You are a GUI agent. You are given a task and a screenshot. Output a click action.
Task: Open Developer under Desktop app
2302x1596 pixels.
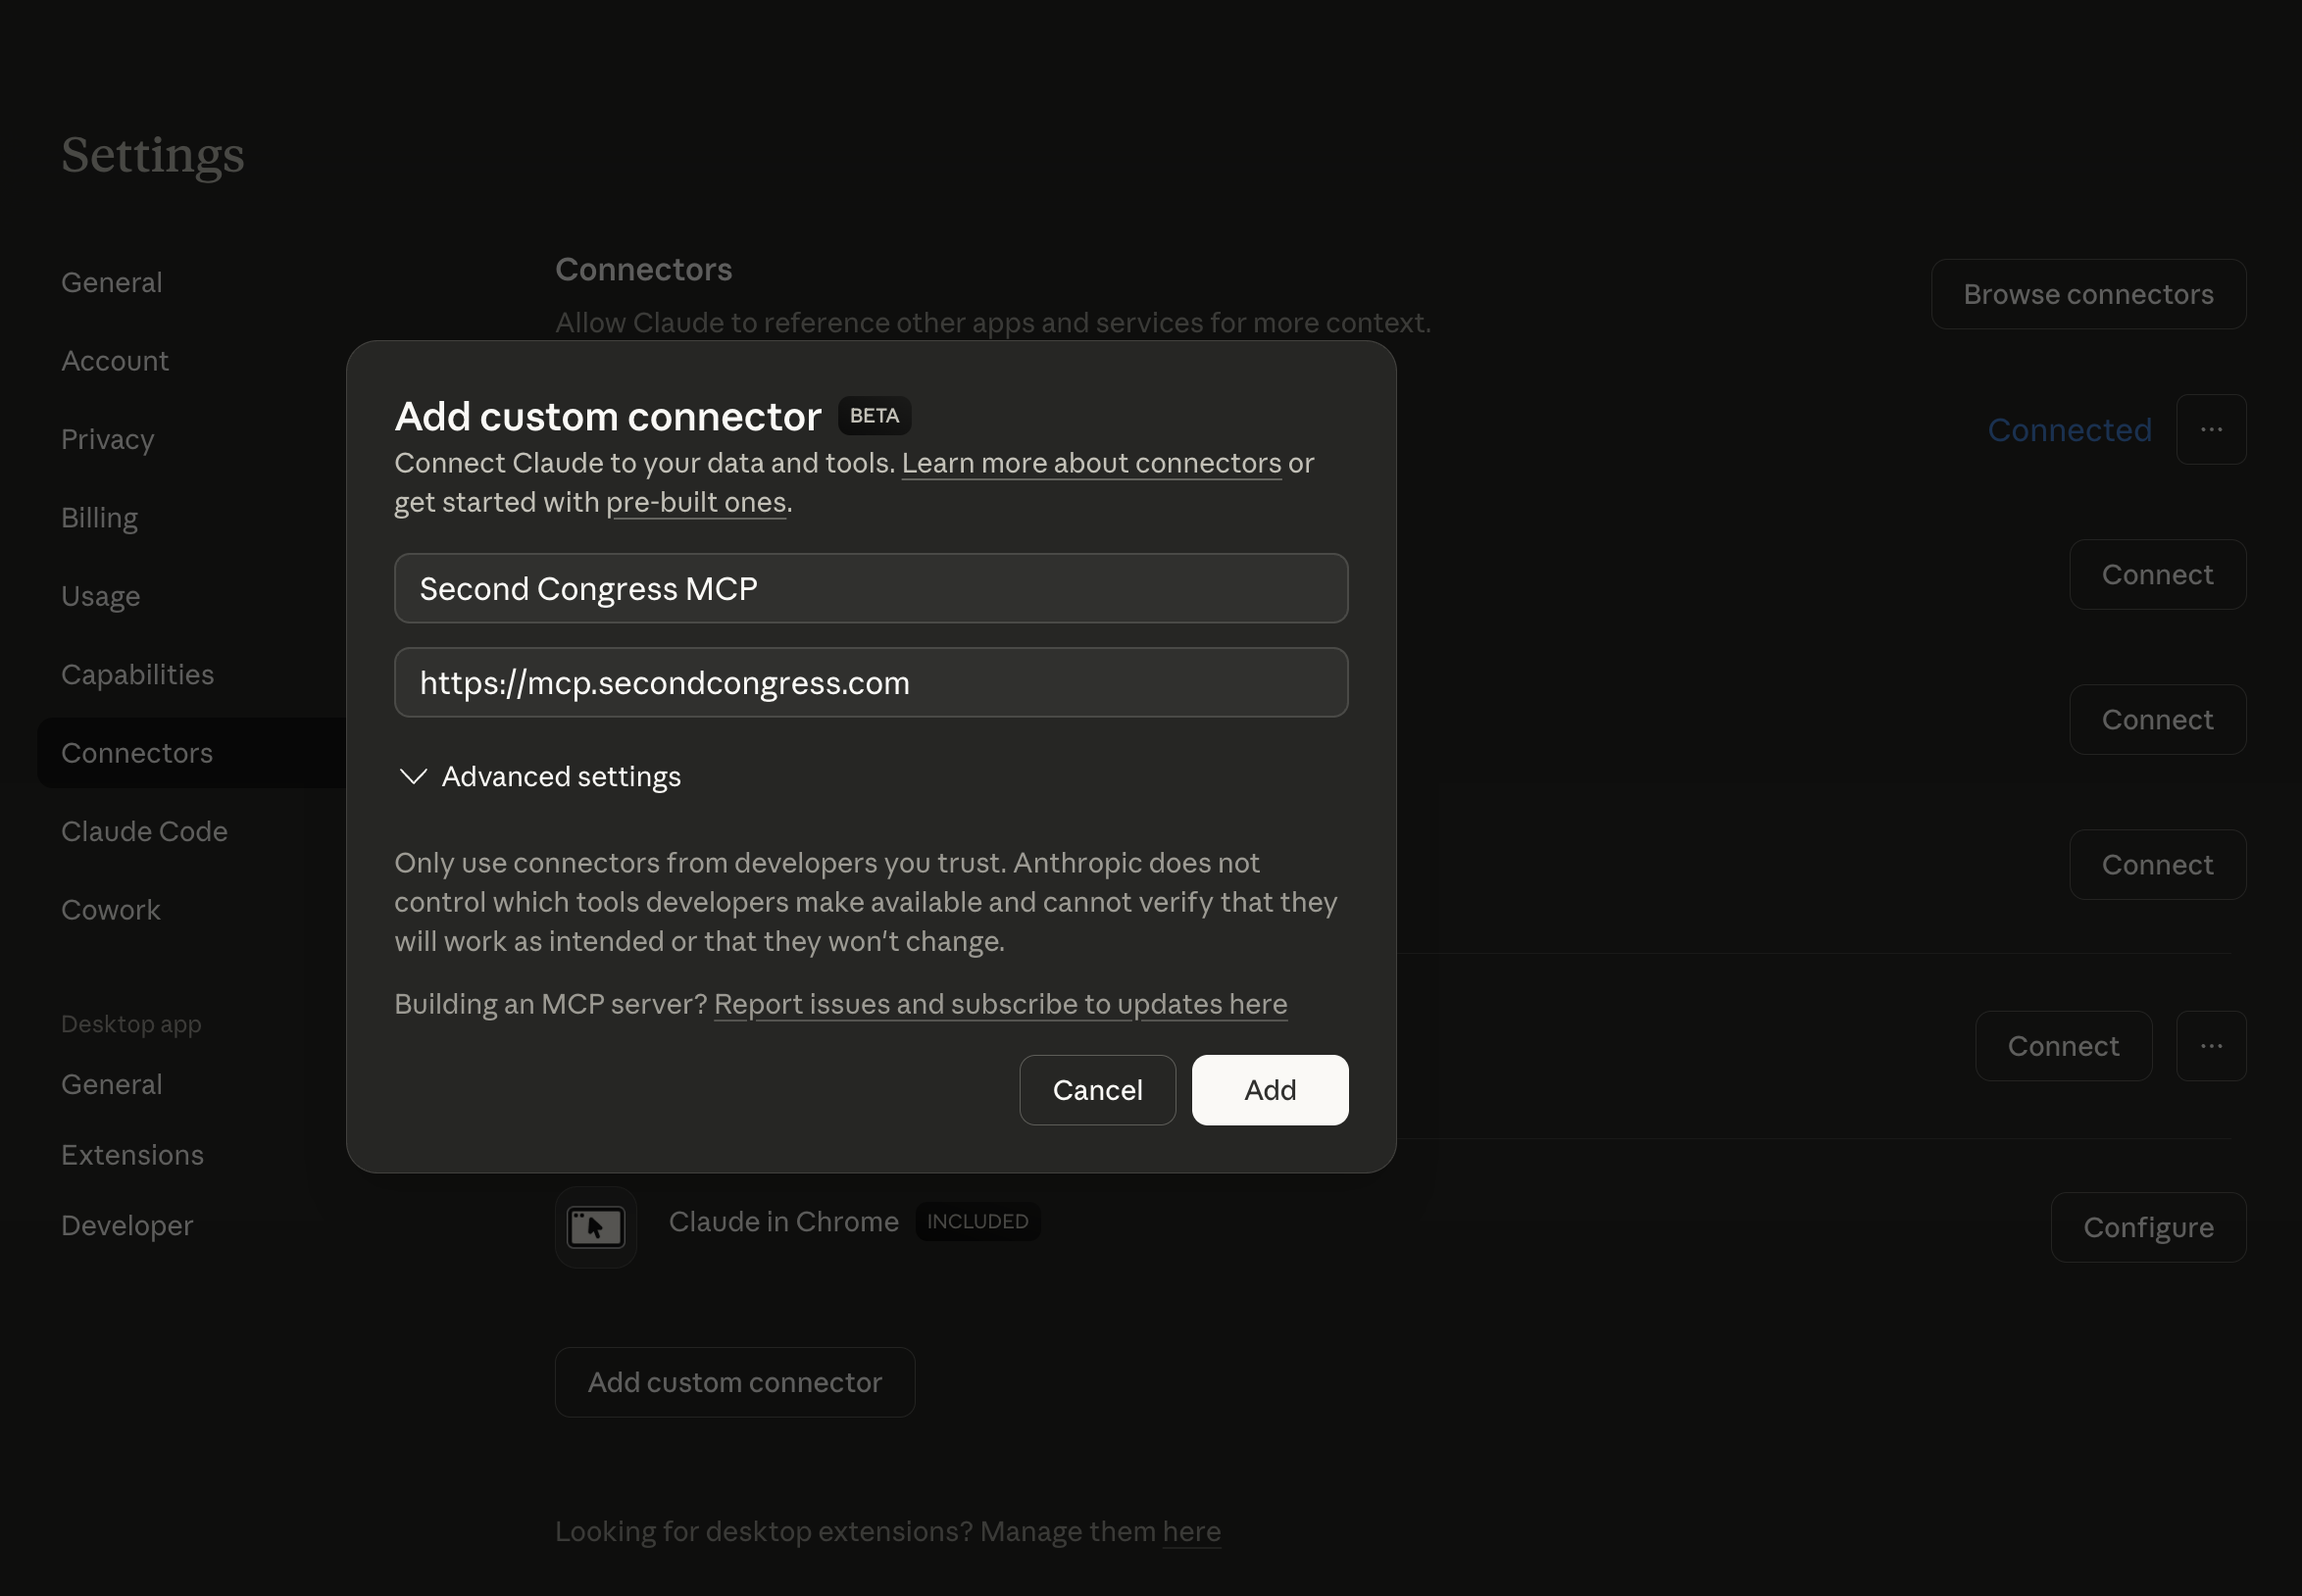(127, 1226)
